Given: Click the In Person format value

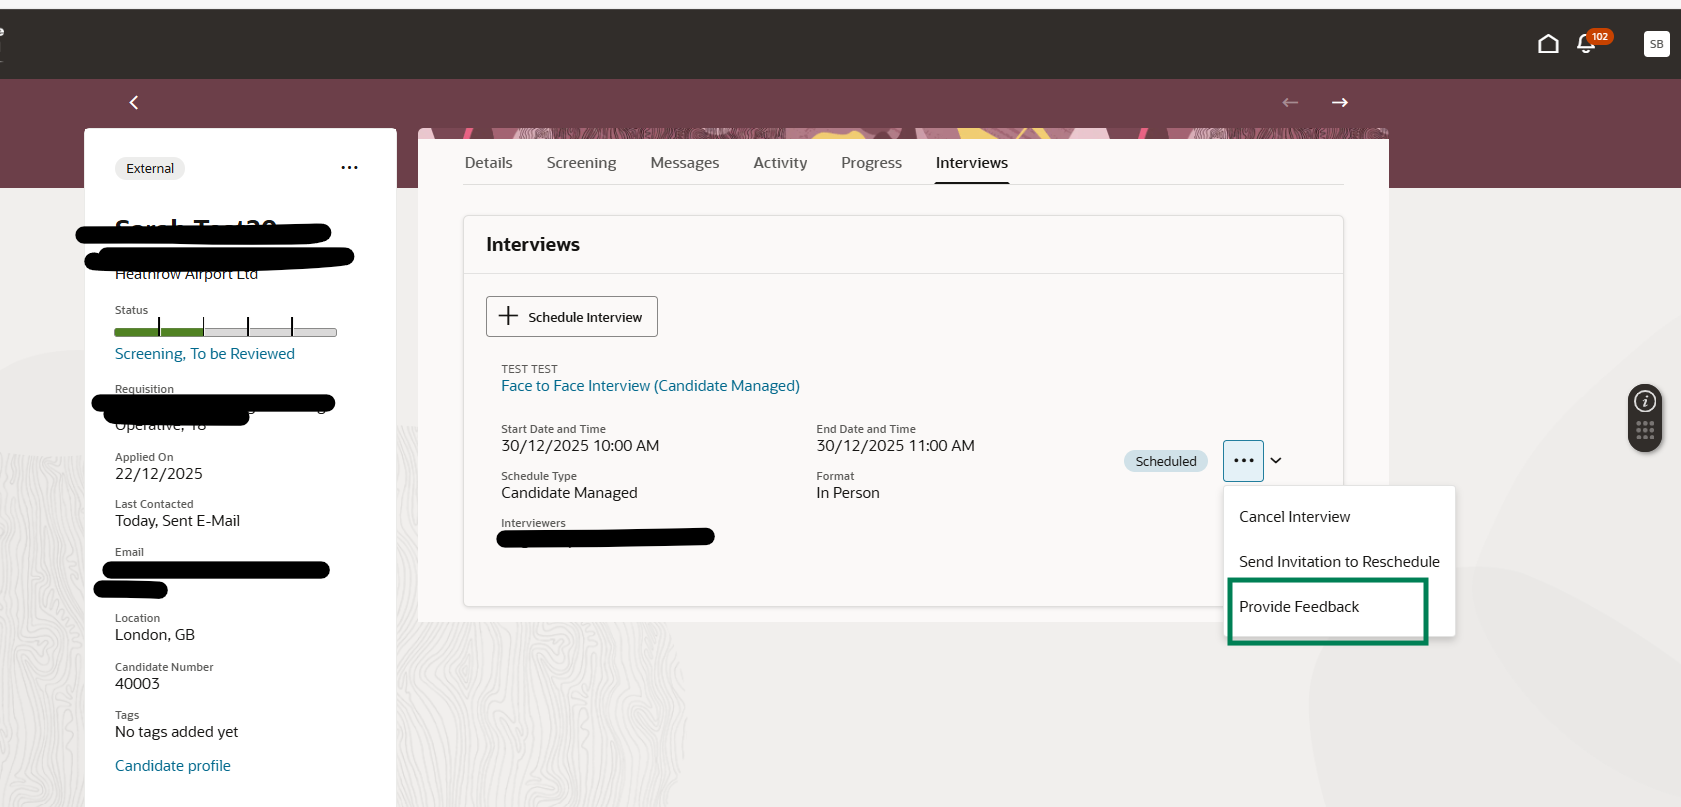Looking at the screenshot, I should [x=848, y=493].
